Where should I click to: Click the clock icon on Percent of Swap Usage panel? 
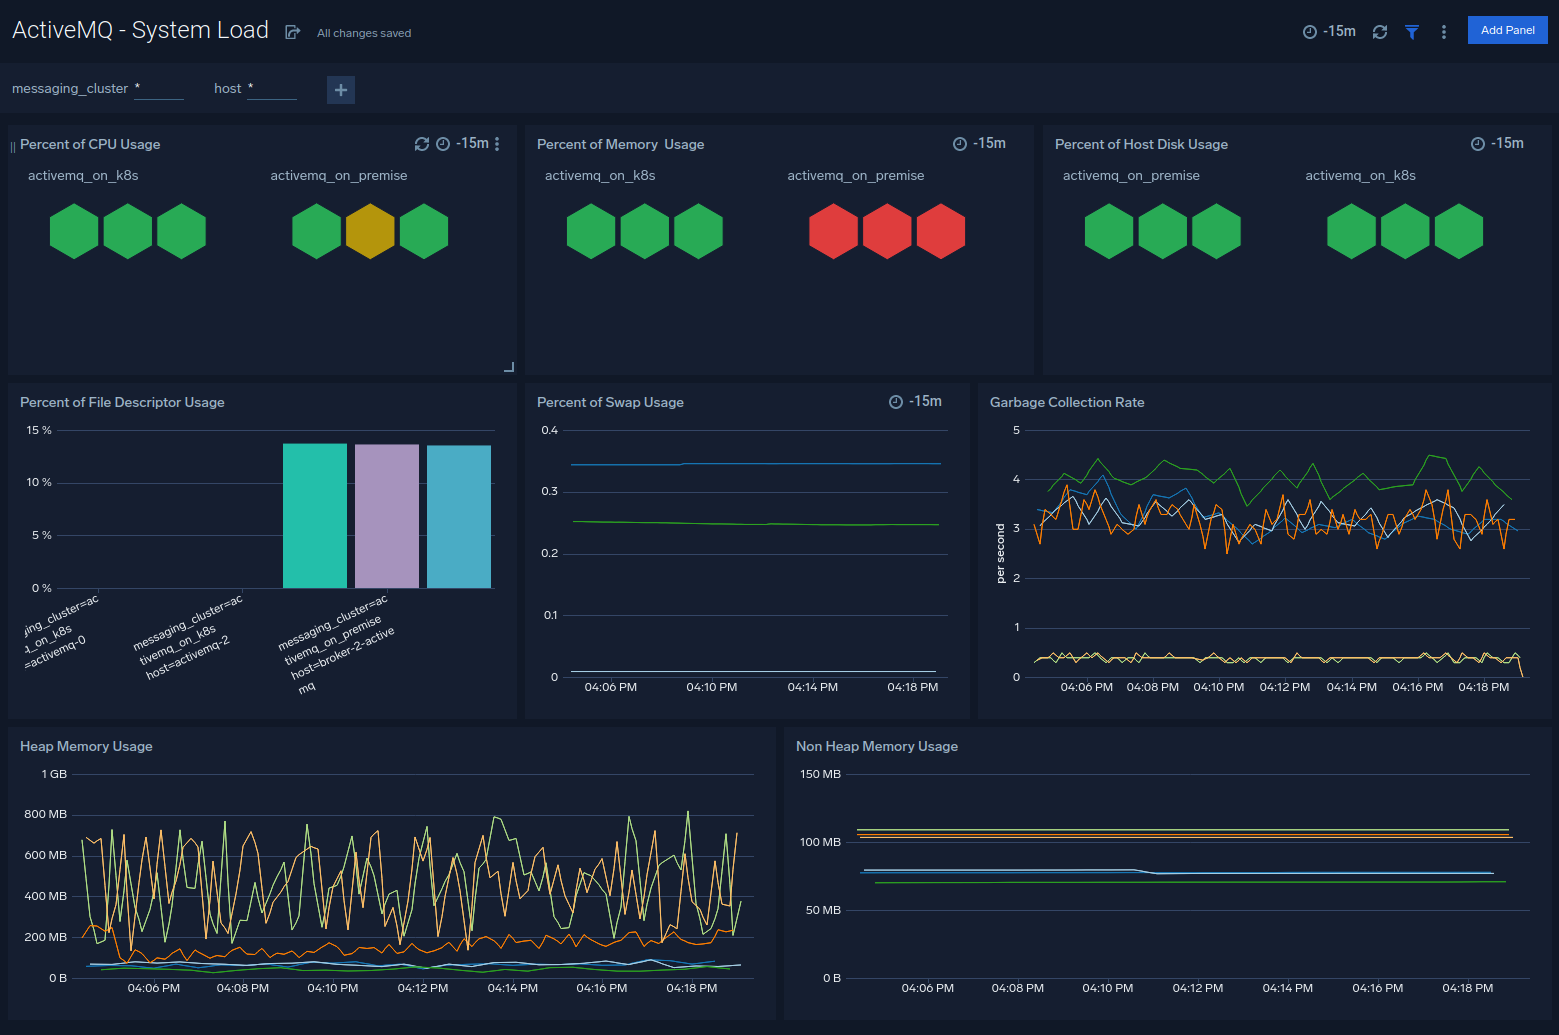pos(895,401)
